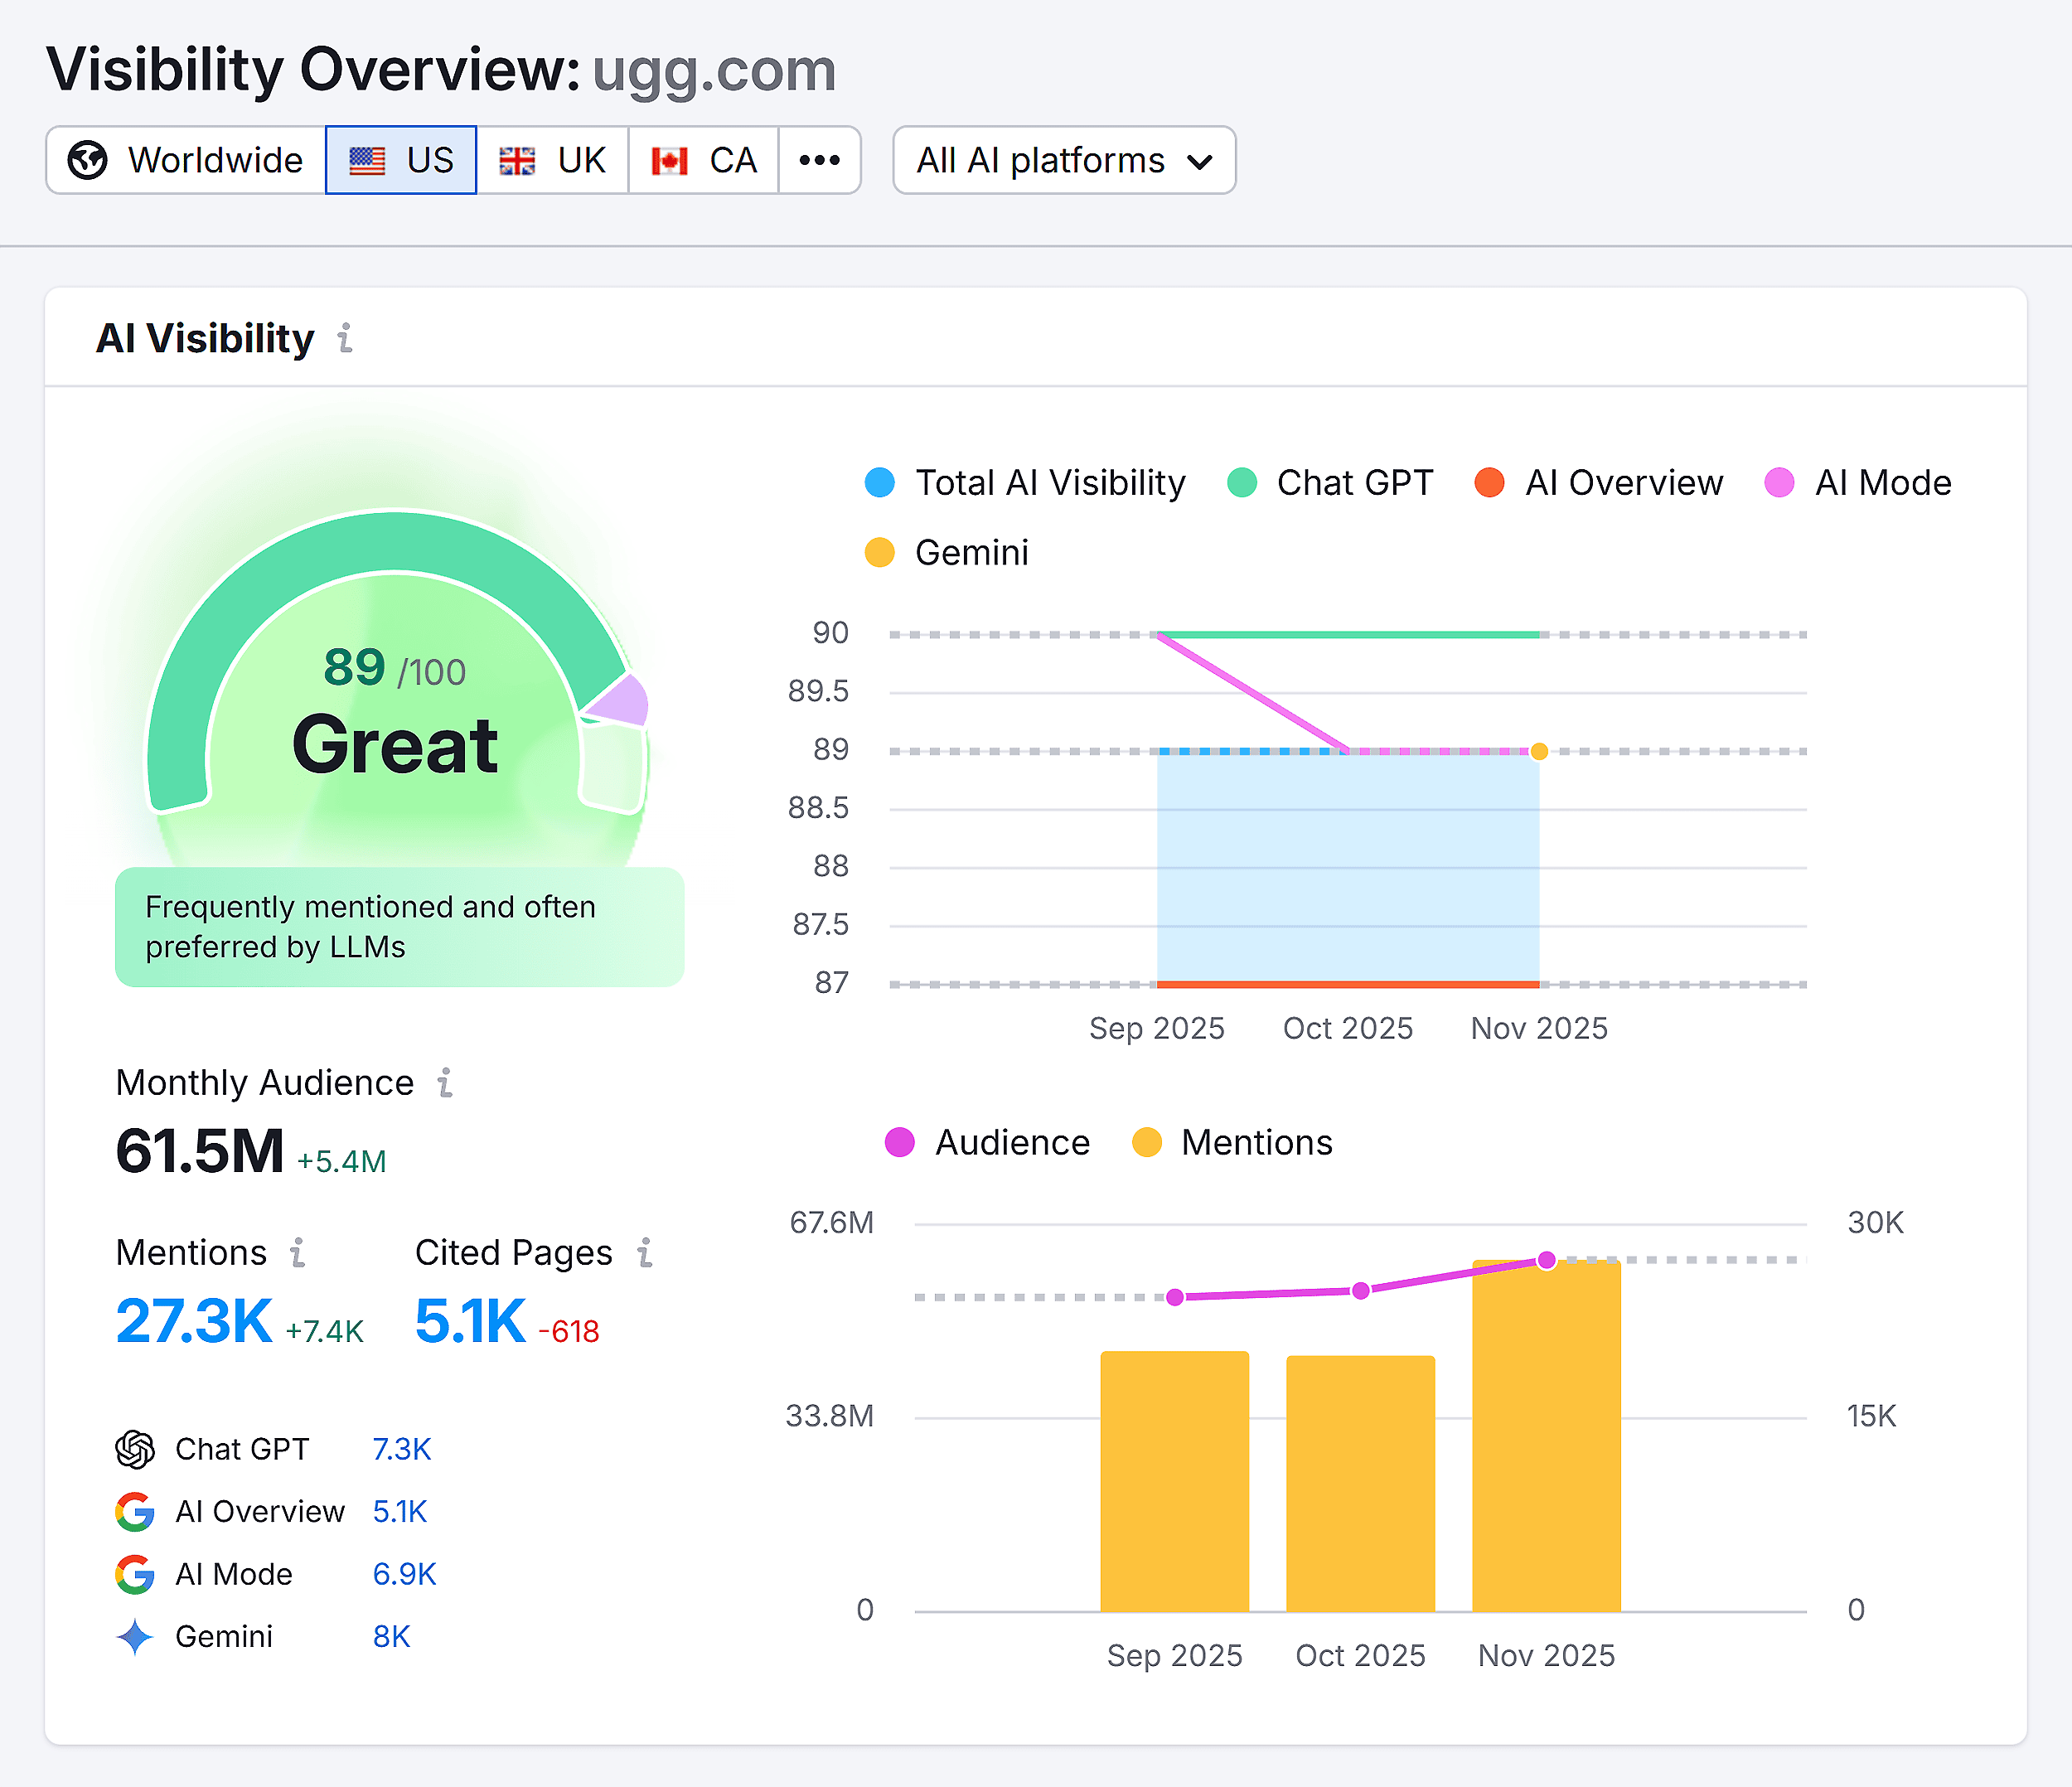Click the Nov 2025 audience data point
Image resolution: width=2072 pixels, height=1787 pixels.
[1546, 1260]
